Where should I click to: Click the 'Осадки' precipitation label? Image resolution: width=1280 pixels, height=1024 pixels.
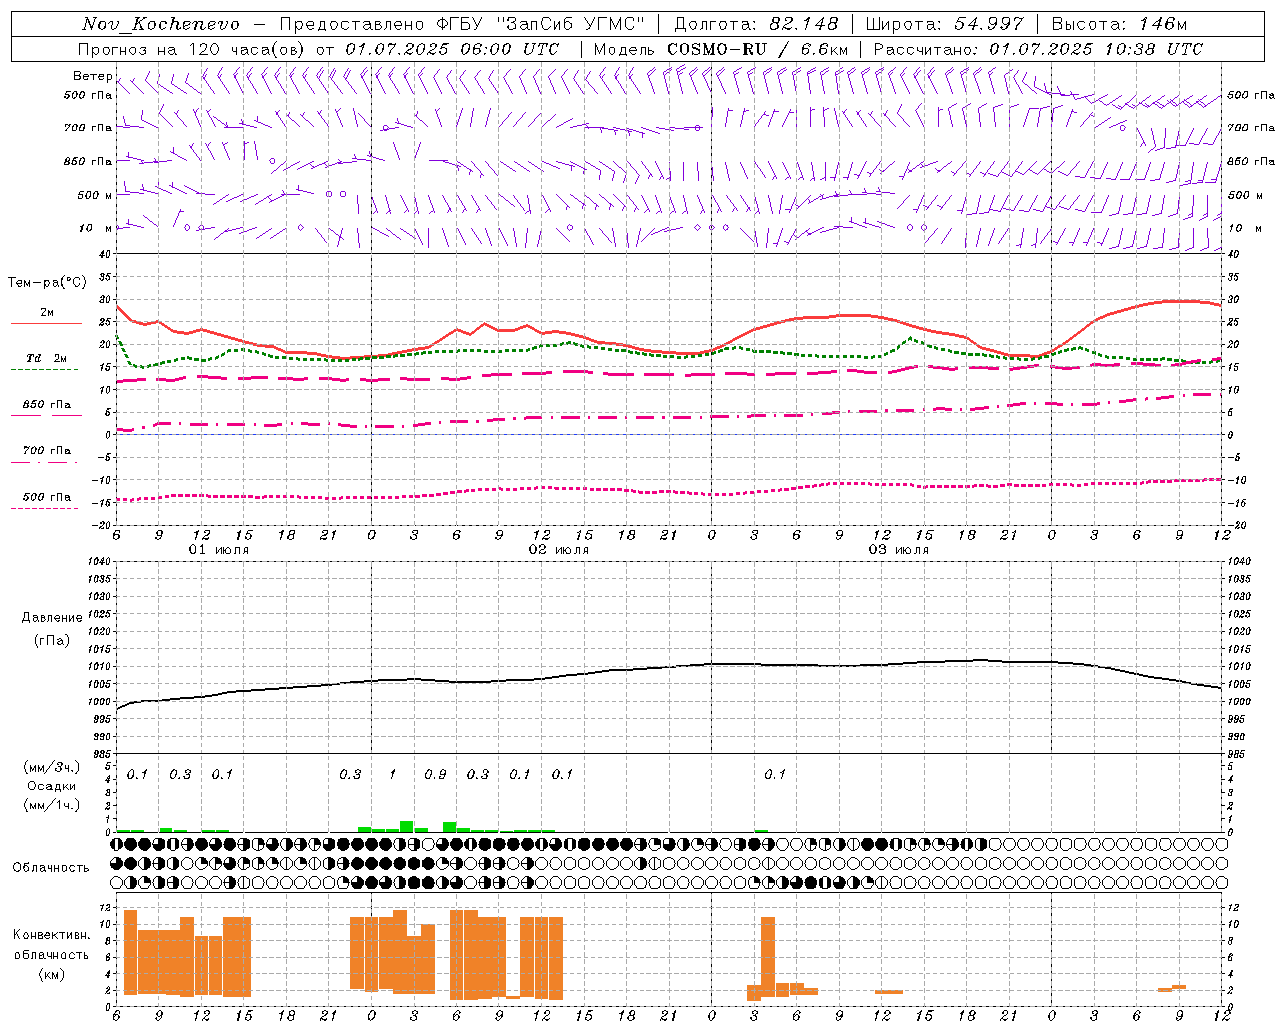point(52,786)
